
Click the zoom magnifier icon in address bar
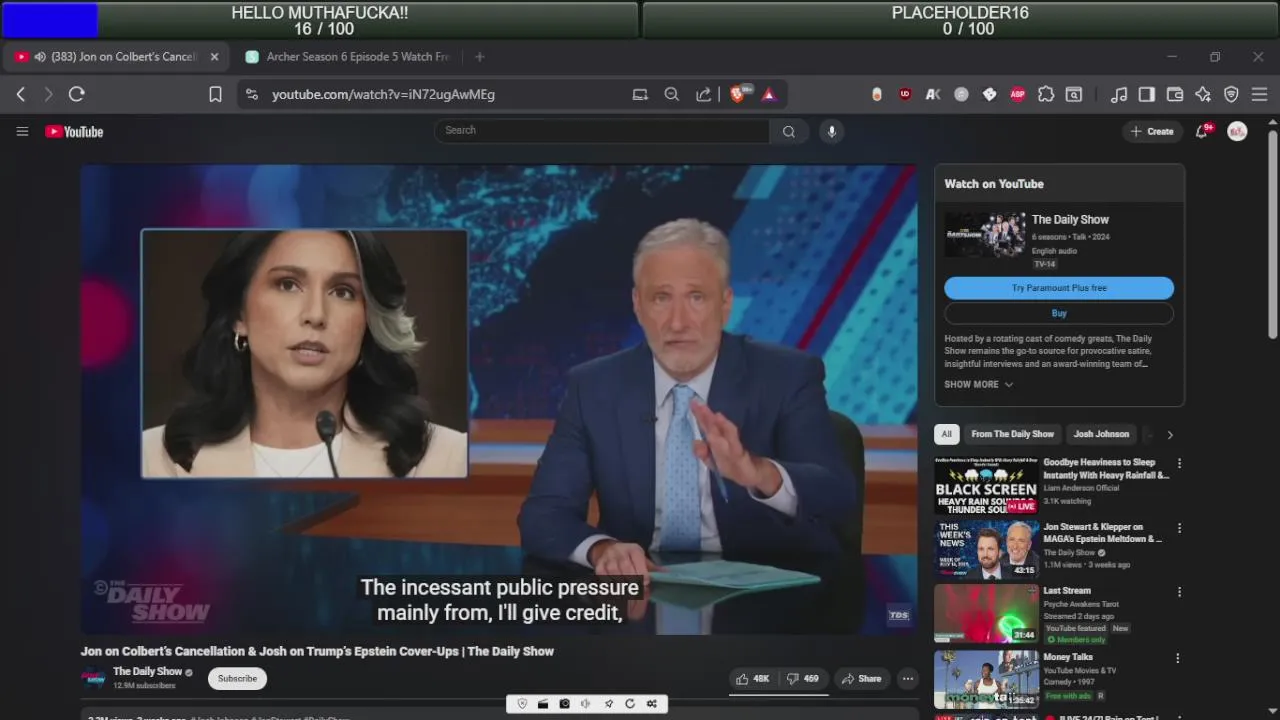click(672, 94)
